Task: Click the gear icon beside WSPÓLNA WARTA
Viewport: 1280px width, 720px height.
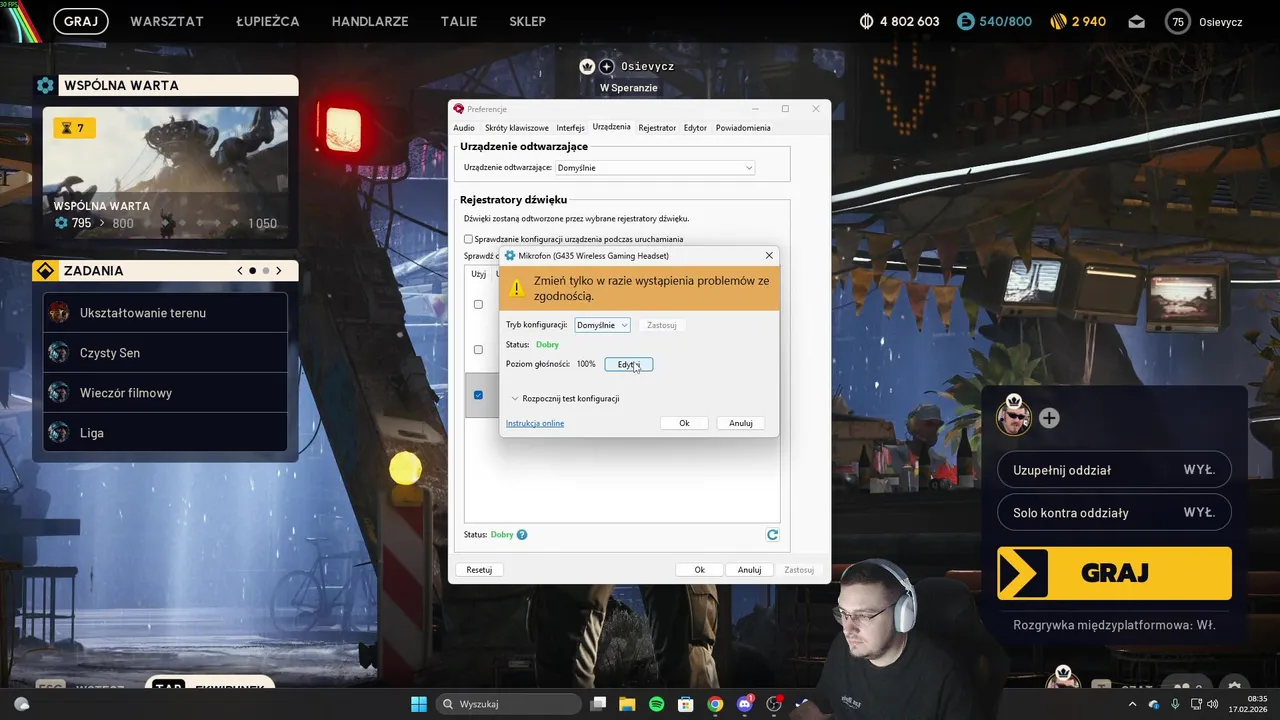Action: click(45, 86)
